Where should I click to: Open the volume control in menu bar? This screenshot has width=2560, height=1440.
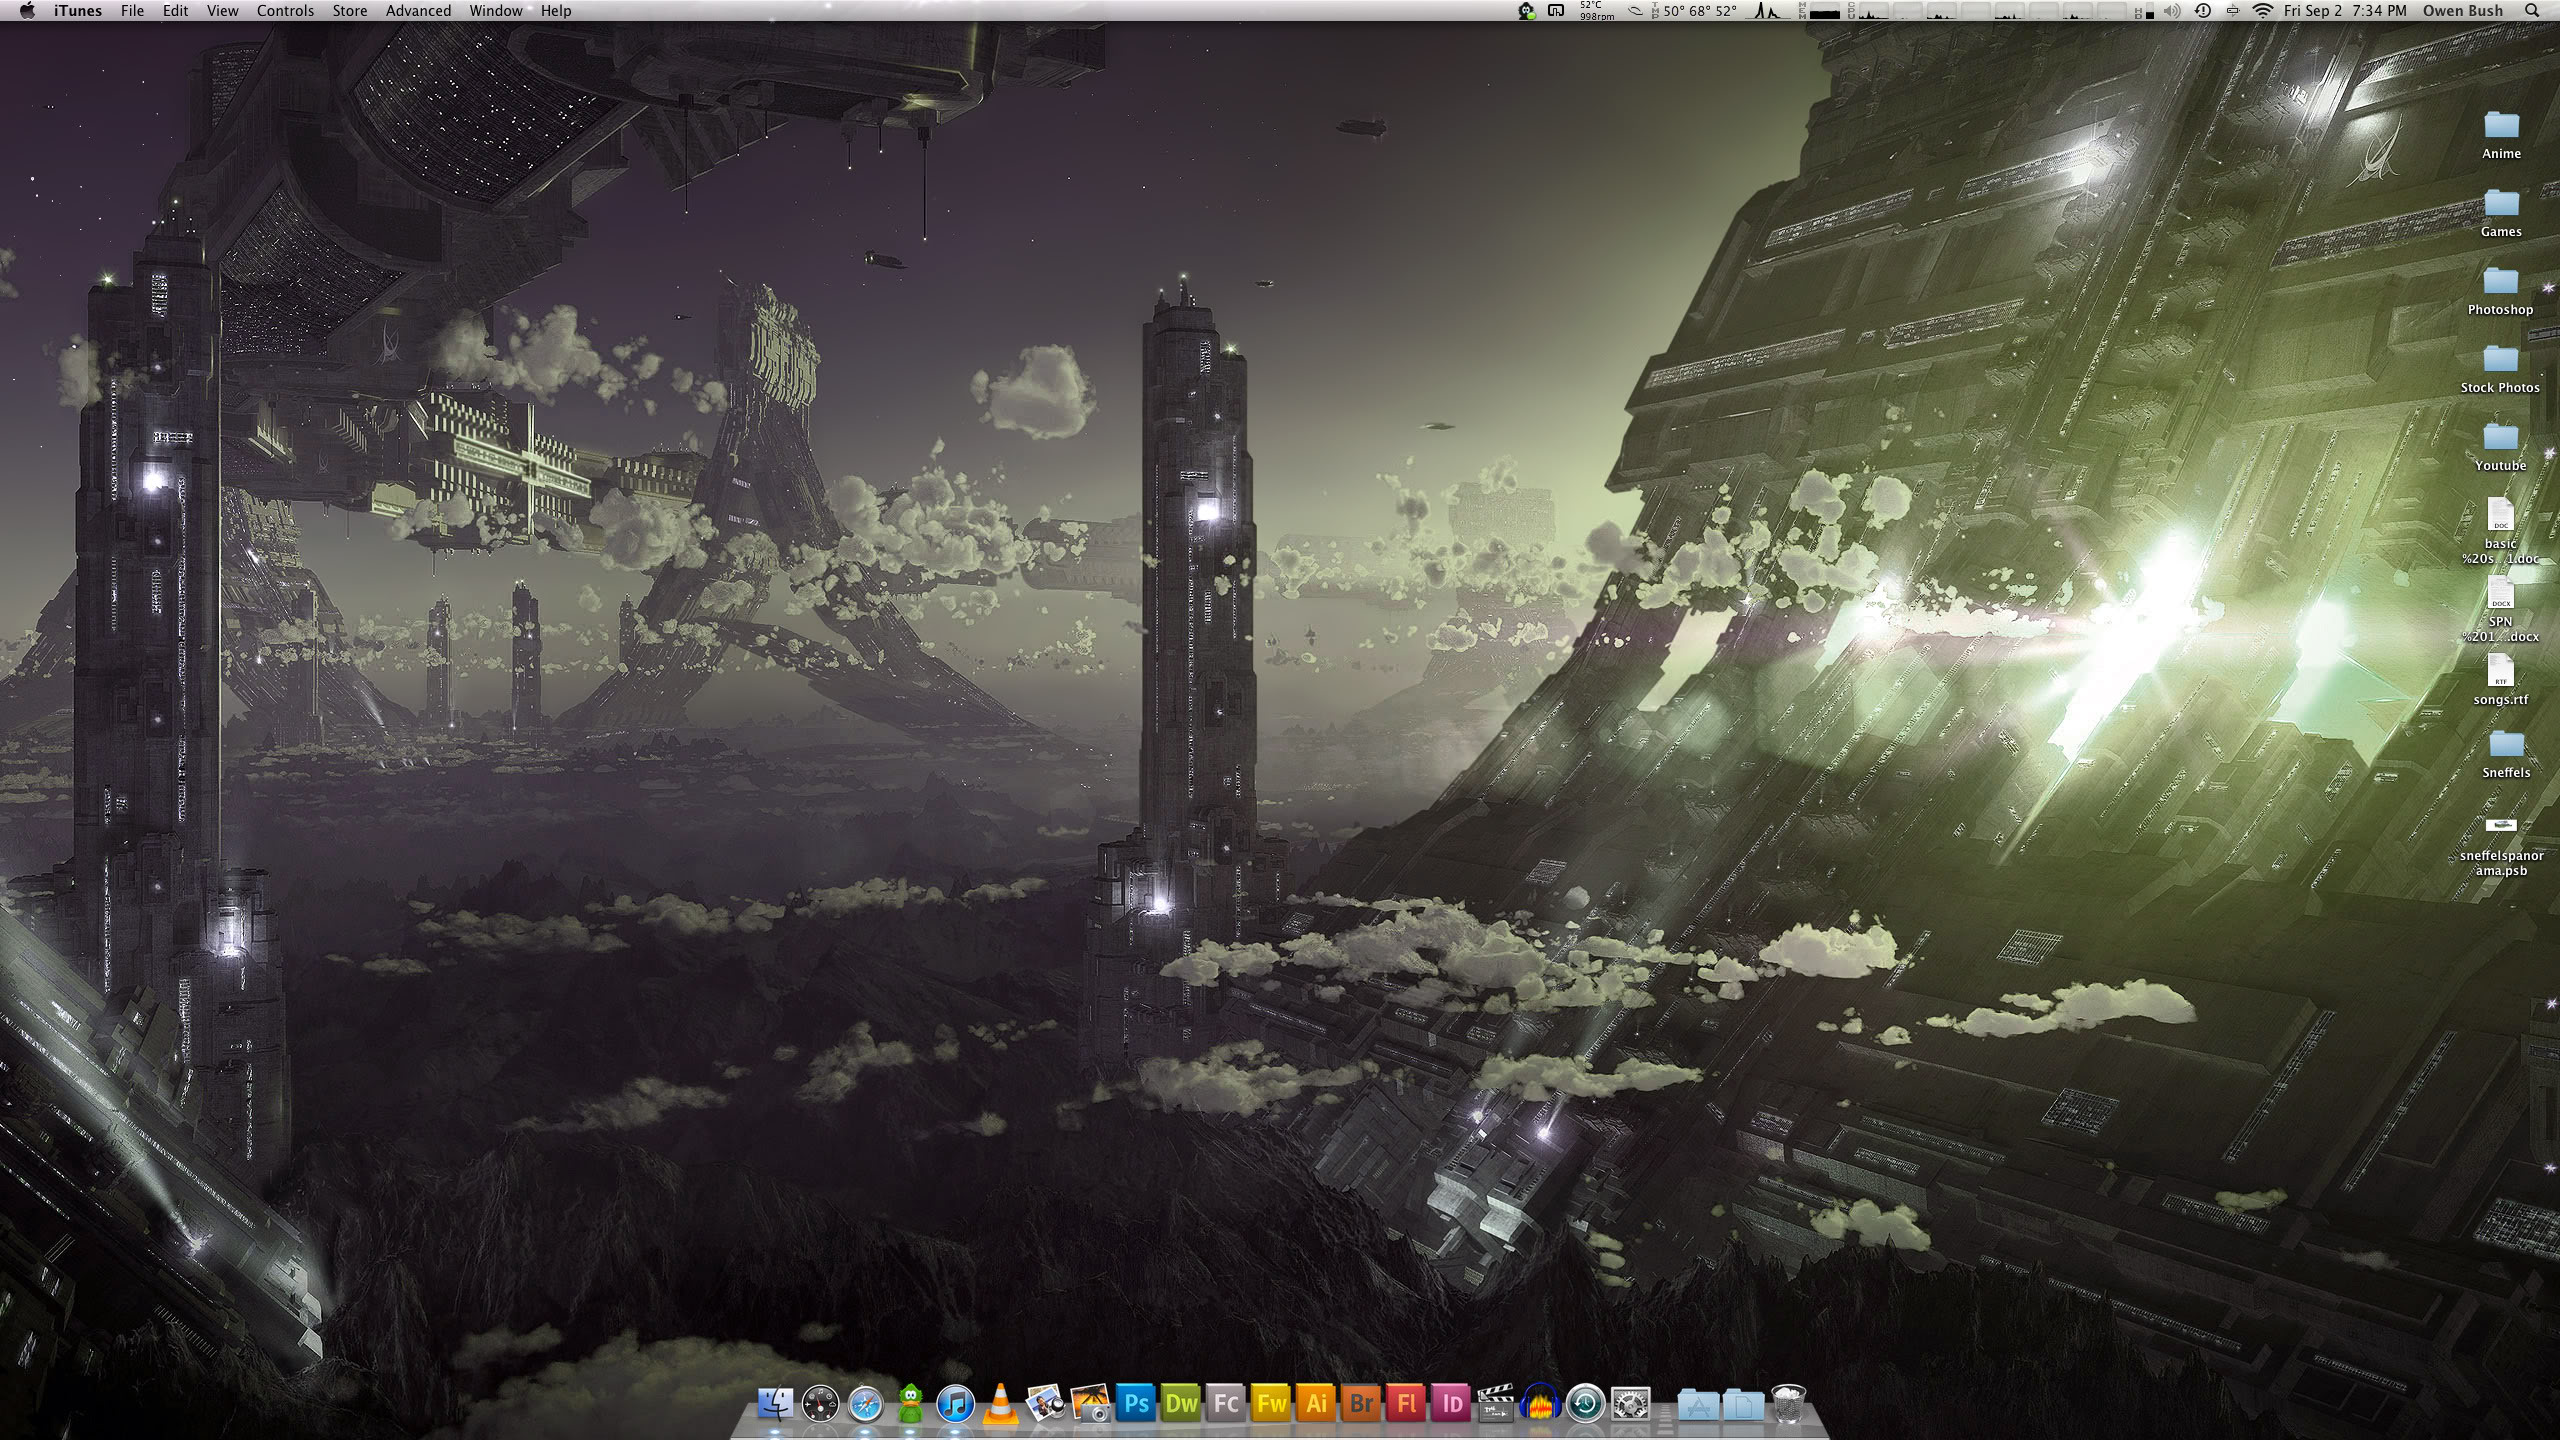2172,11
